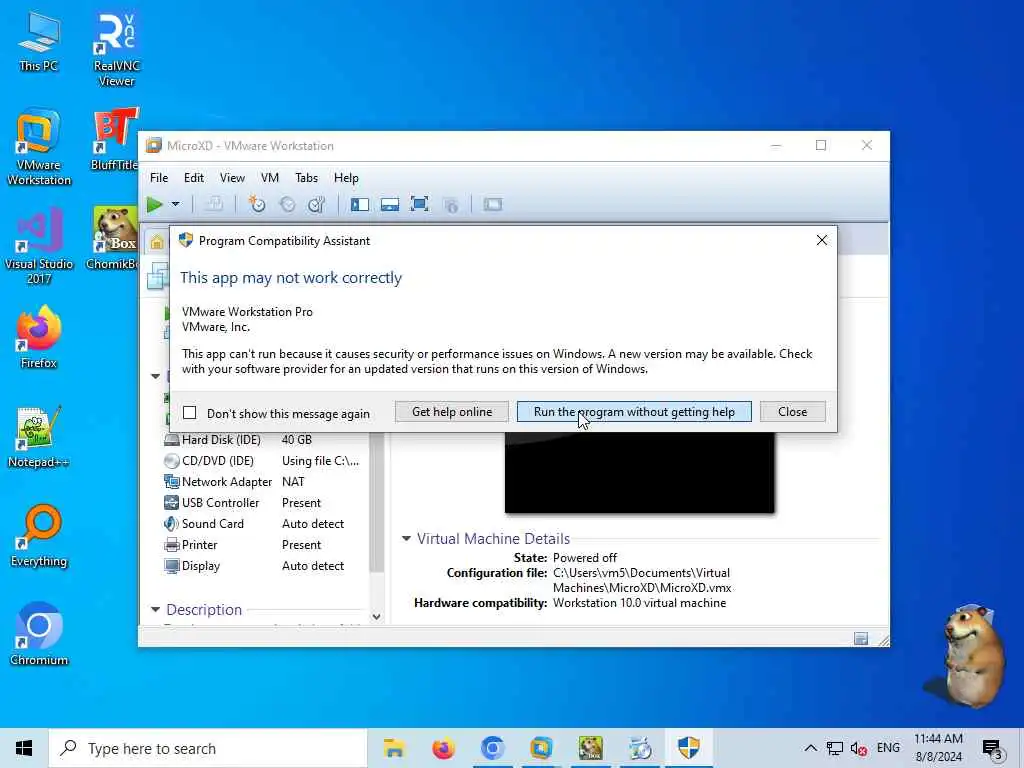The width and height of the screenshot is (1024, 768).
Task: Check Don't show this message again
Action: (x=189, y=413)
